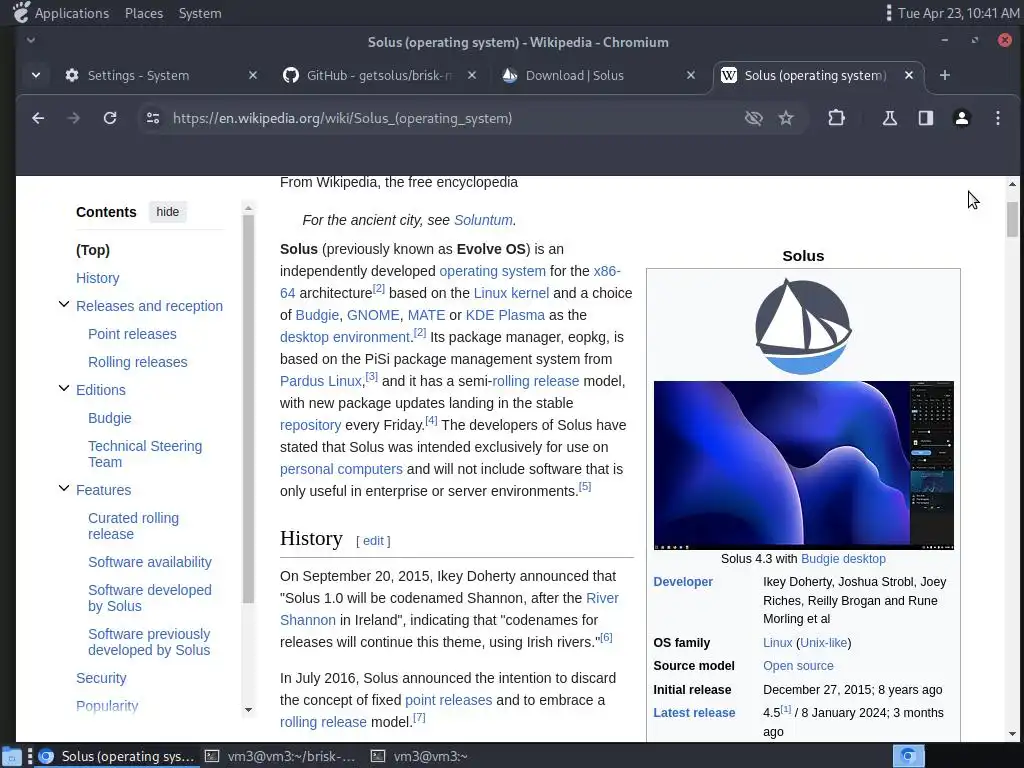Open Software availability in contents
The width and height of the screenshot is (1024, 768).
150,562
